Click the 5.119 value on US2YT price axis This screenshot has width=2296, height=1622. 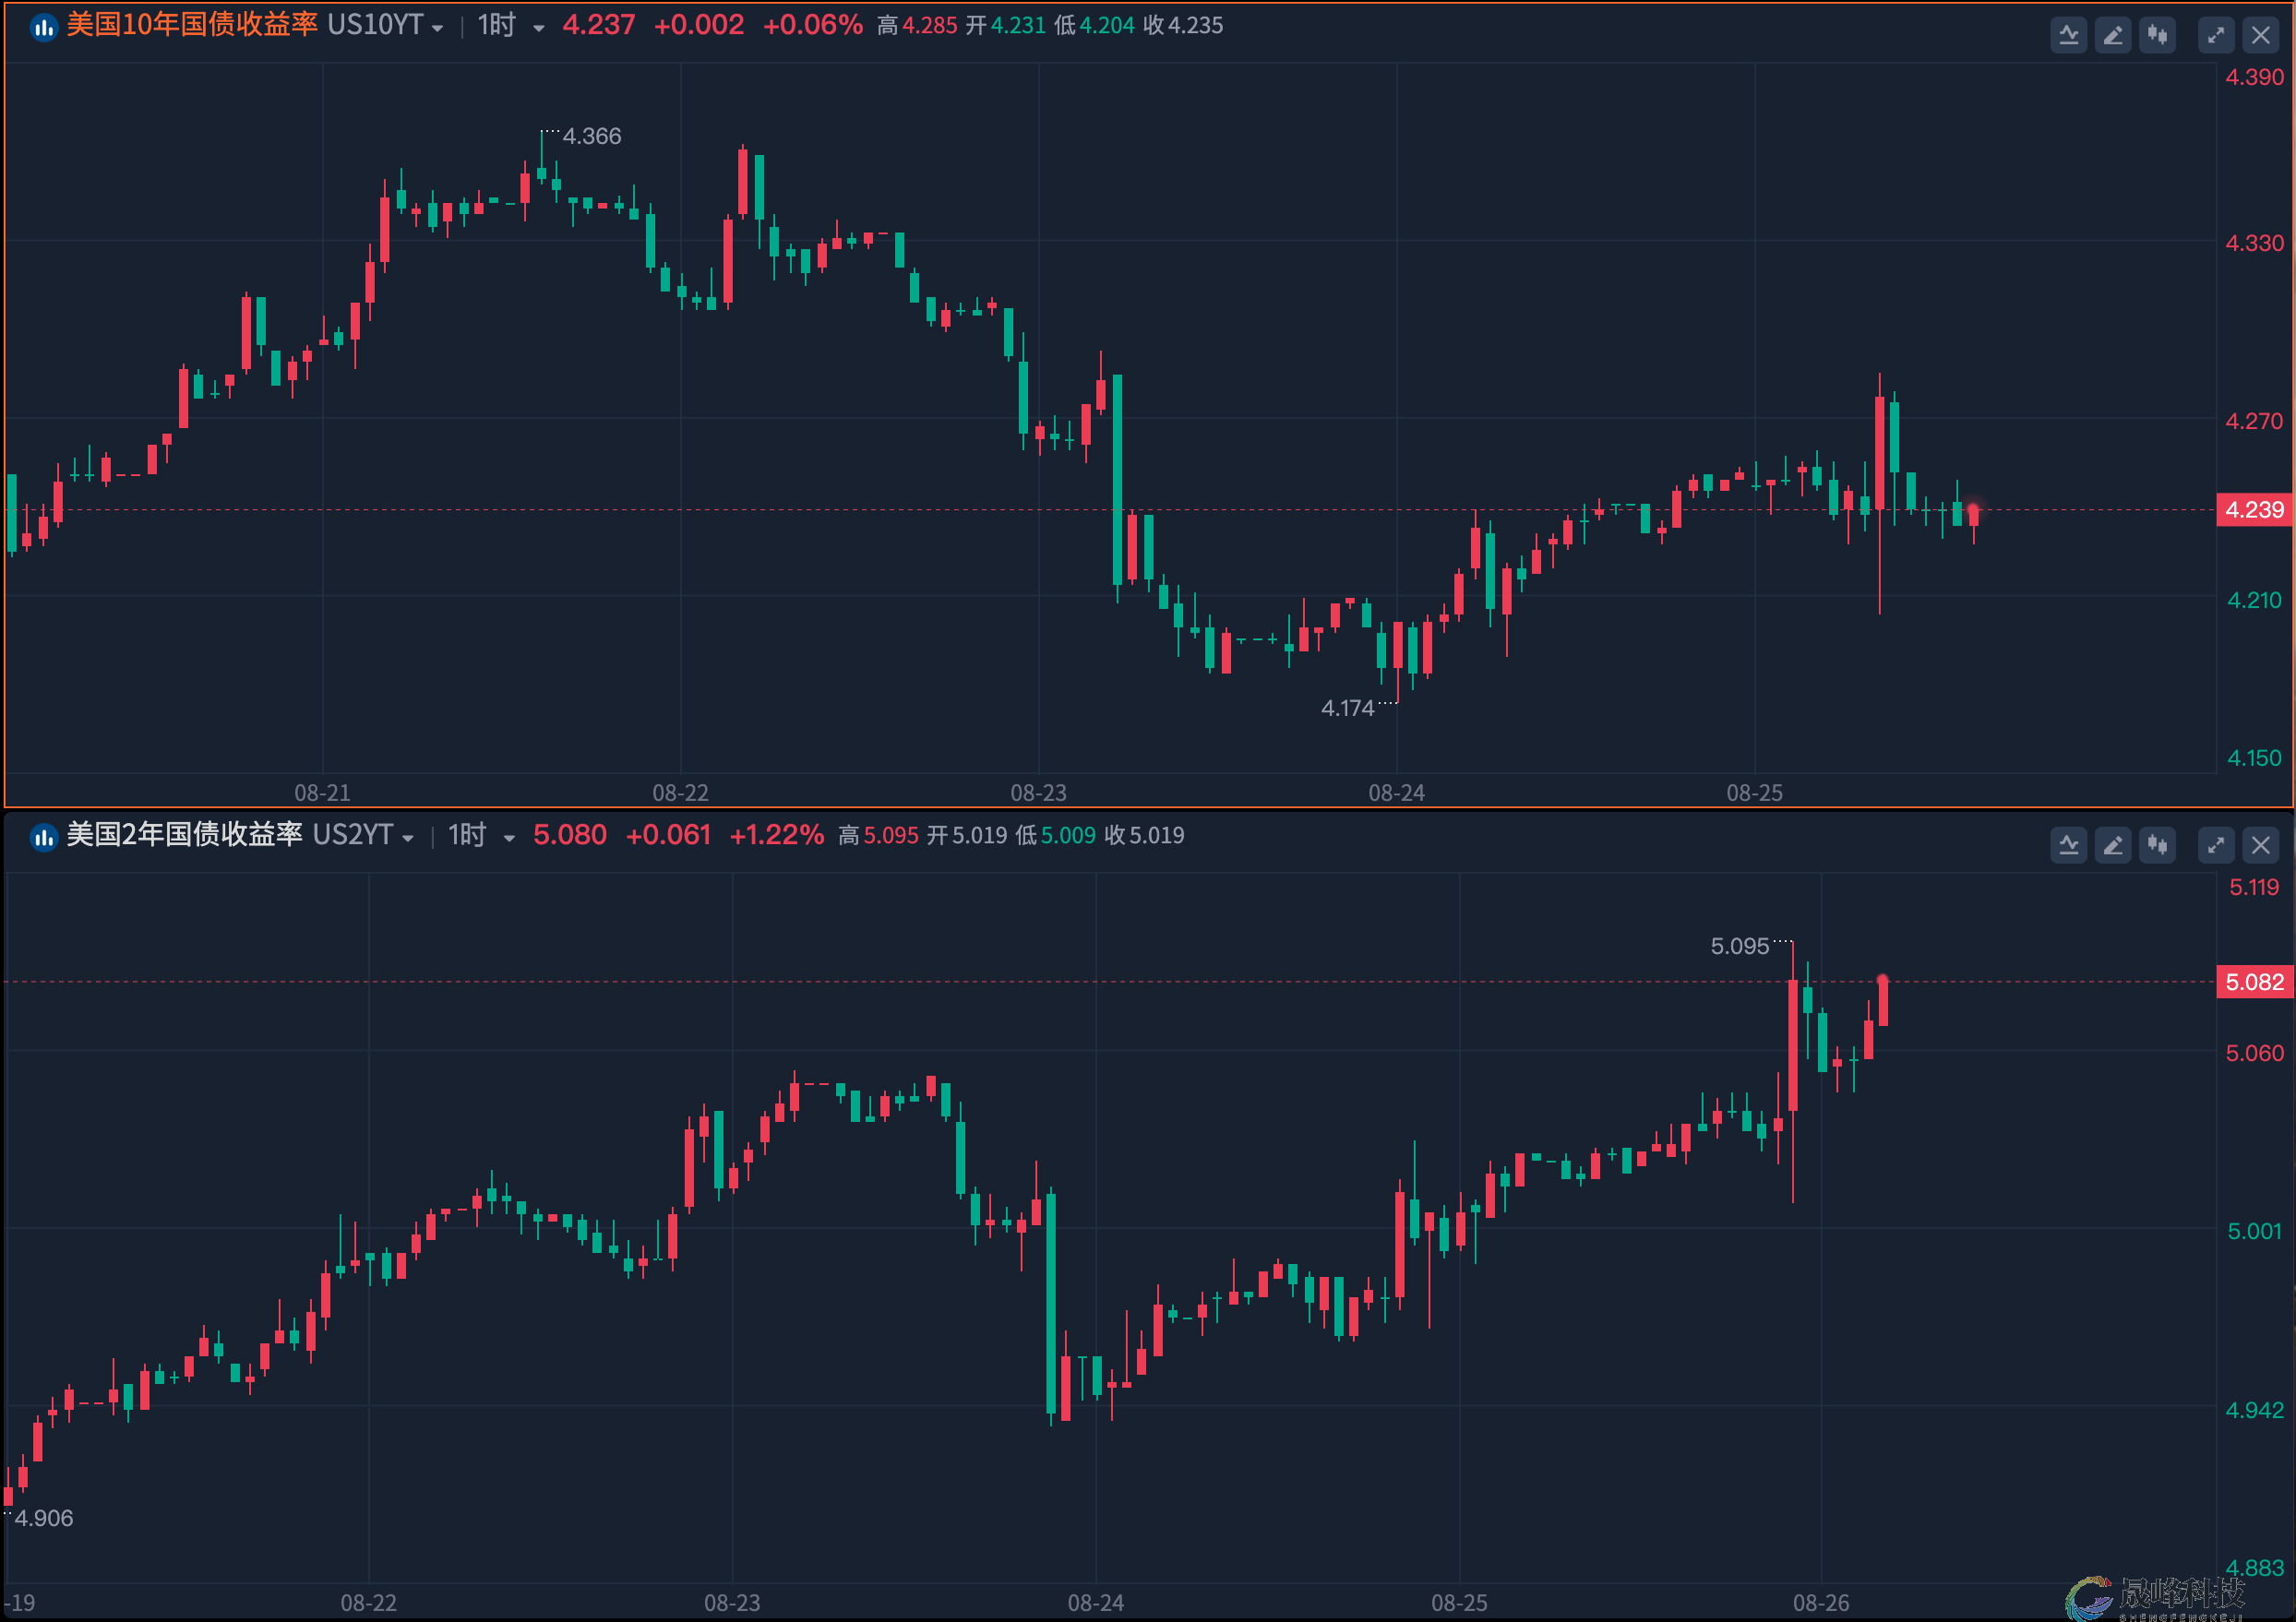(2254, 887)
